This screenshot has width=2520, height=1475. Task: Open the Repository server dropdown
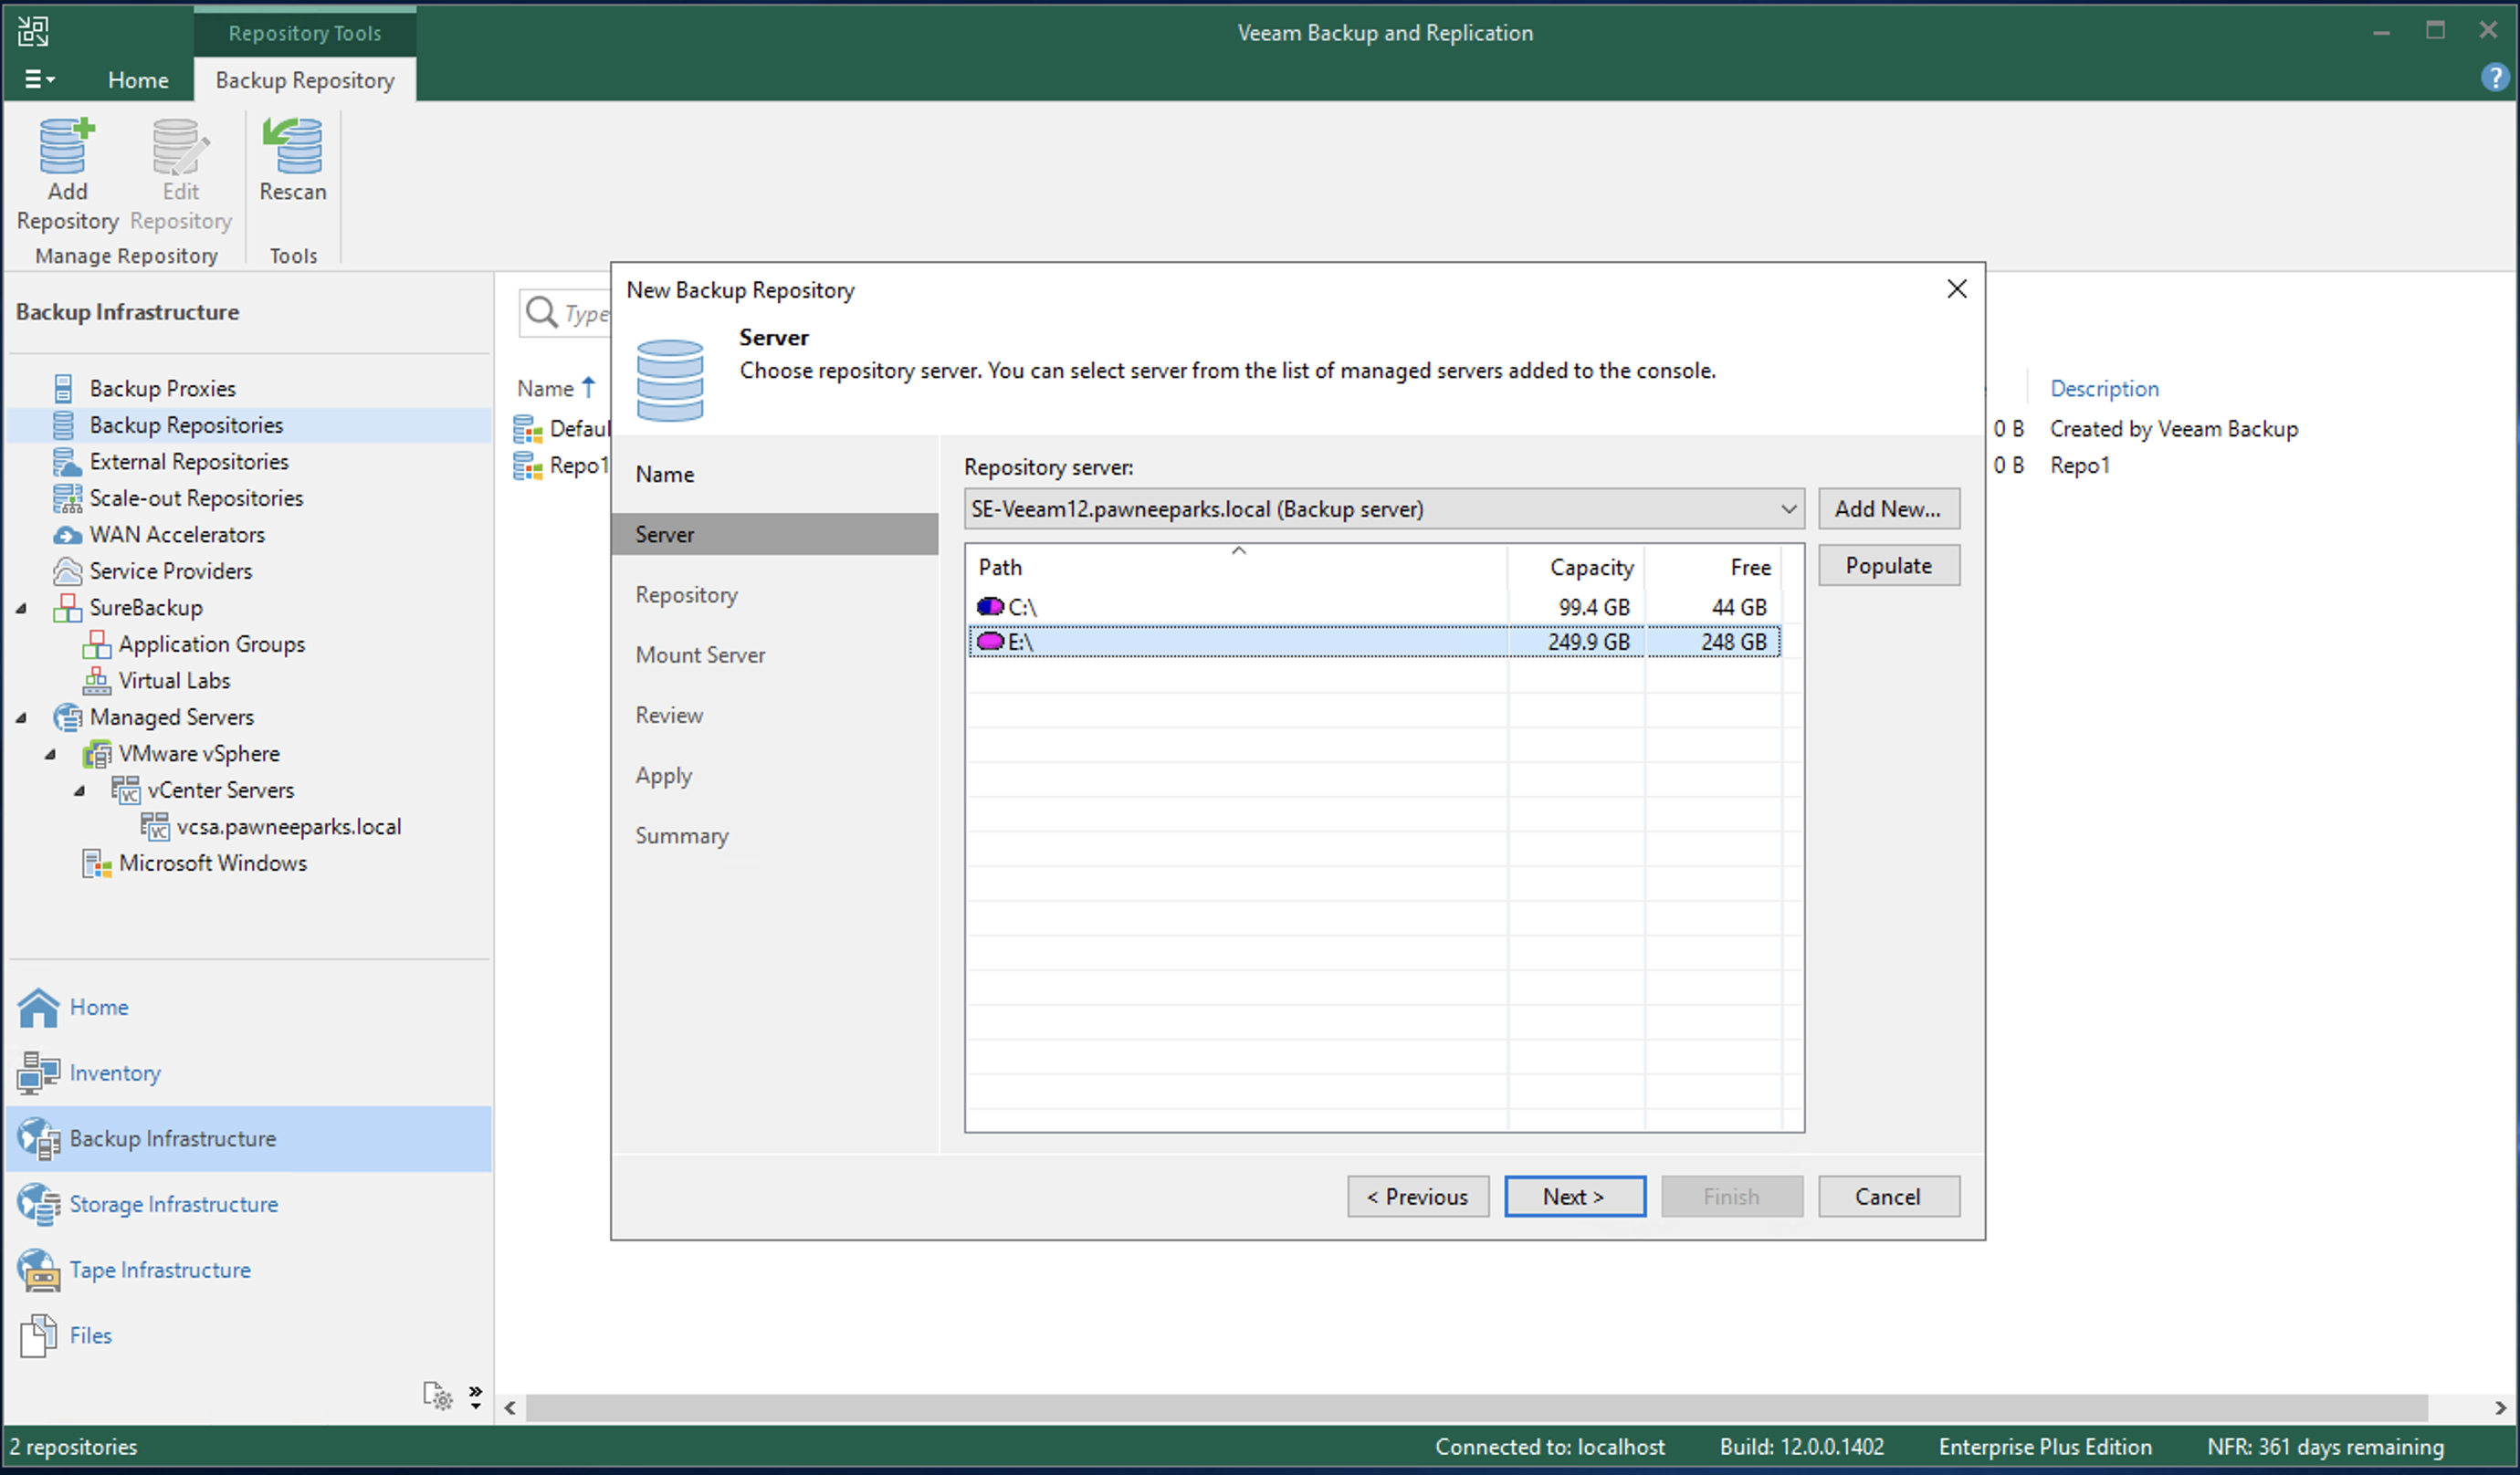point(1384,509)
